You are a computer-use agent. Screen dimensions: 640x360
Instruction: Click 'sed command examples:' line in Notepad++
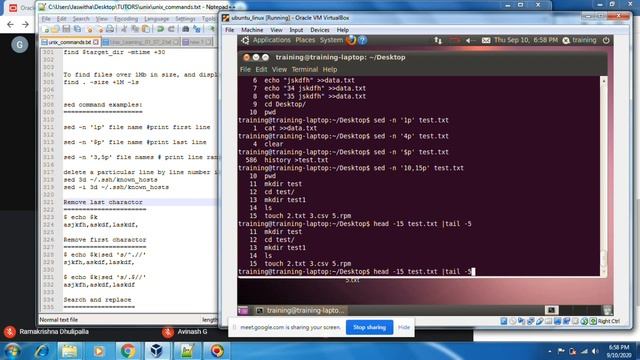pyautogui.click(x=103, y=105)
